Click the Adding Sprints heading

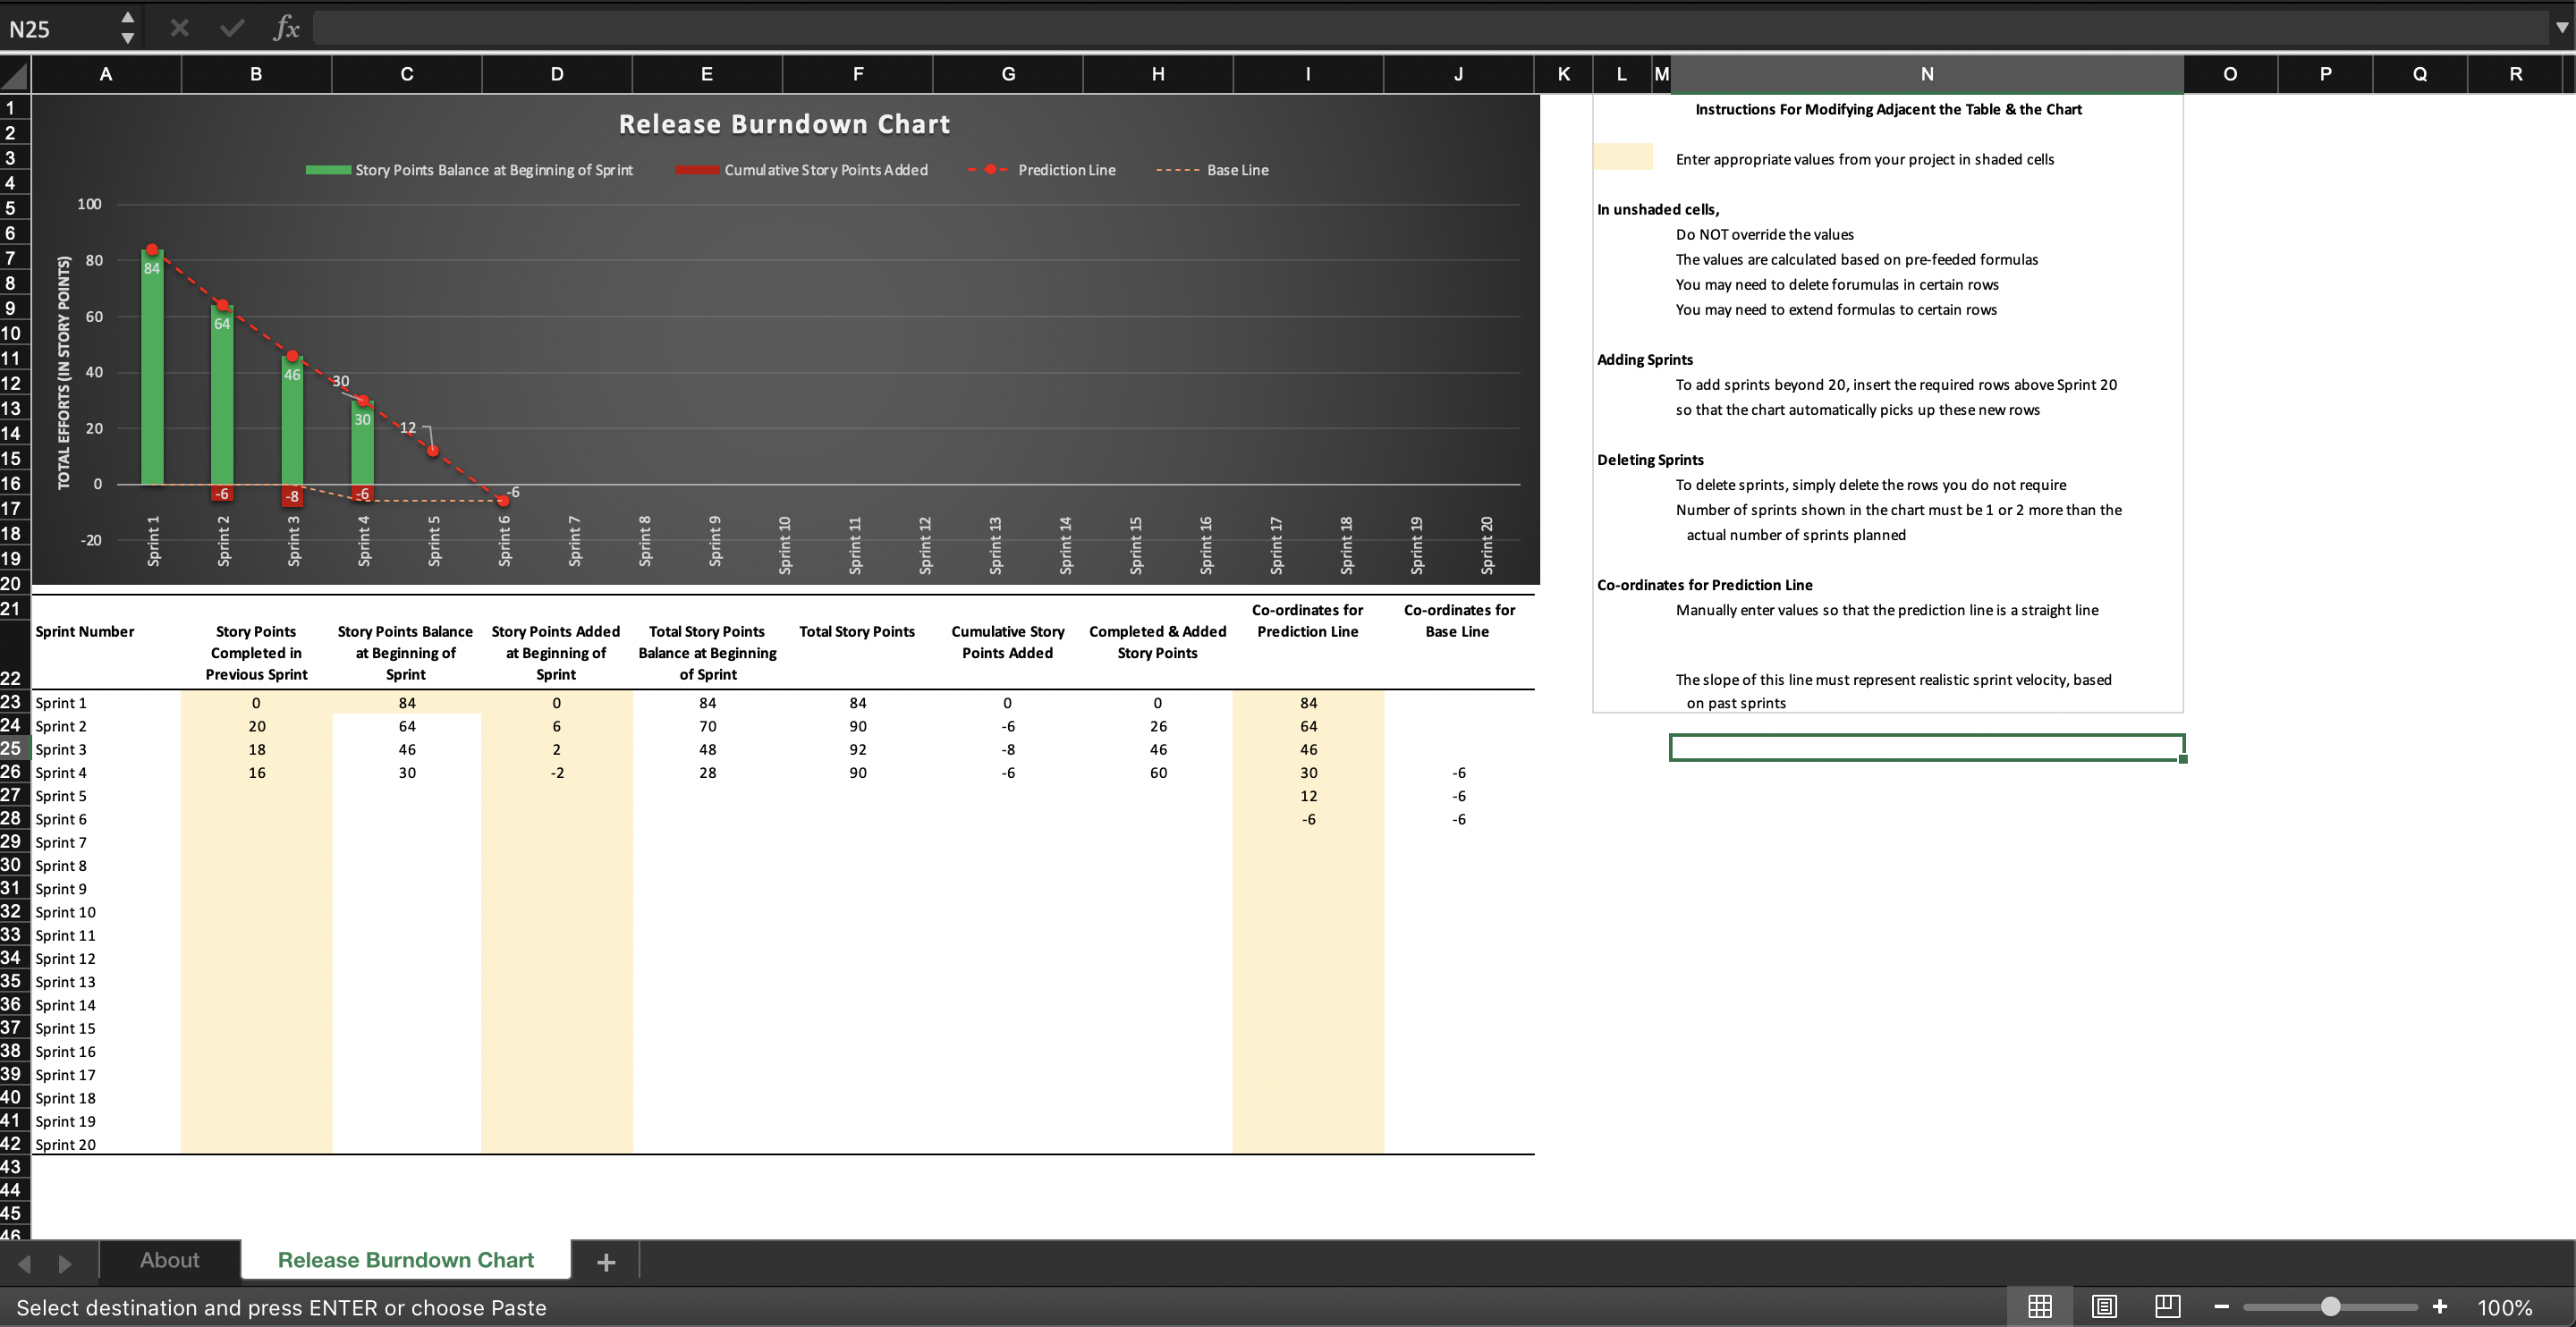1645,359
